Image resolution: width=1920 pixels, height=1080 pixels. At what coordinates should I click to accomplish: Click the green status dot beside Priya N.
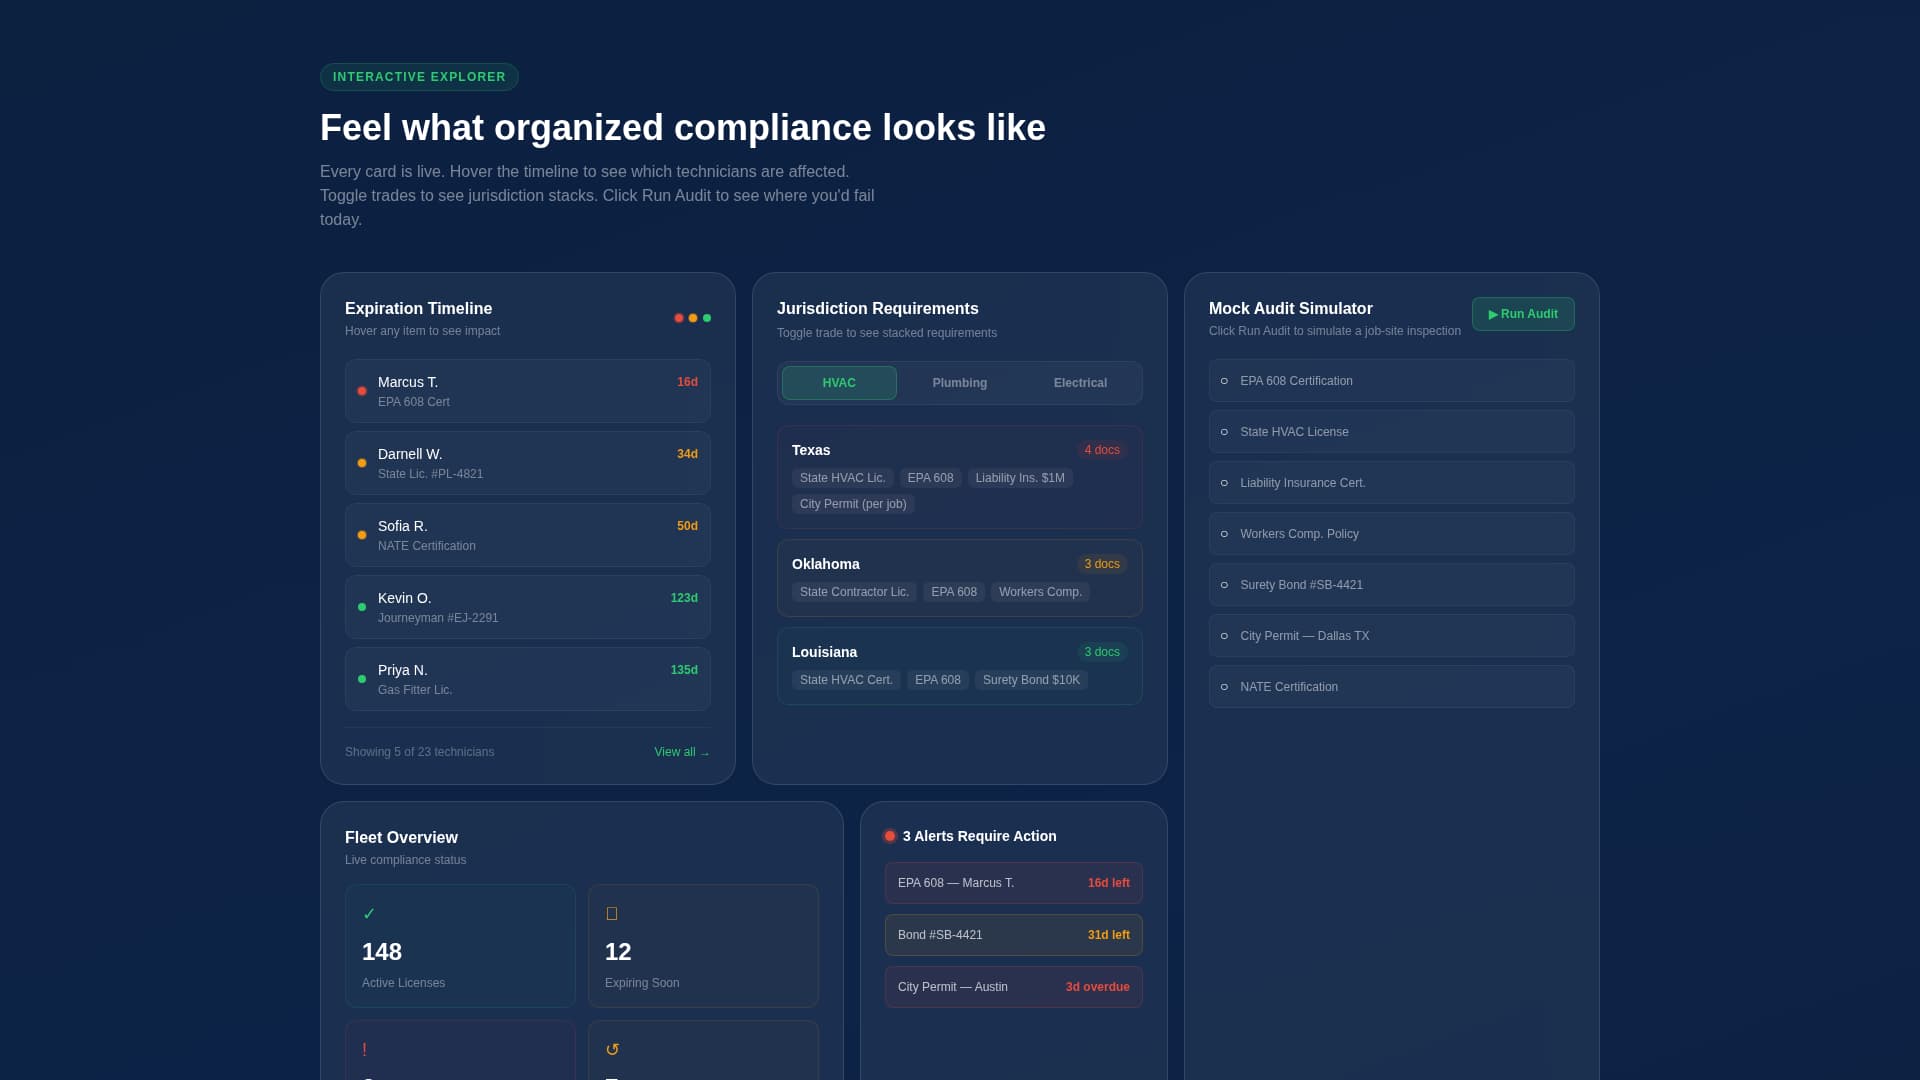(x=362, y=679)
